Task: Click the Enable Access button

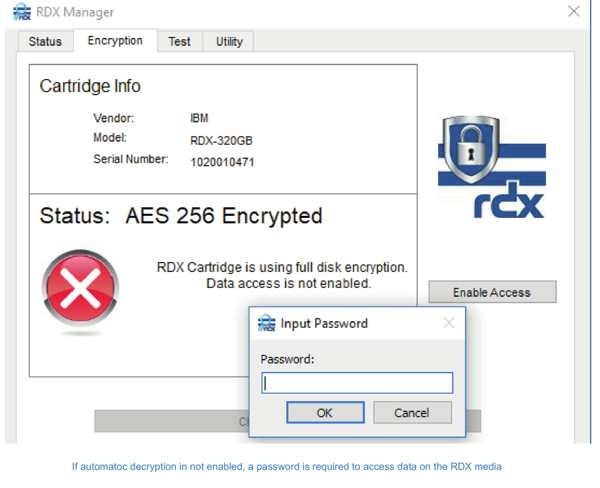Action: [492, 292]
